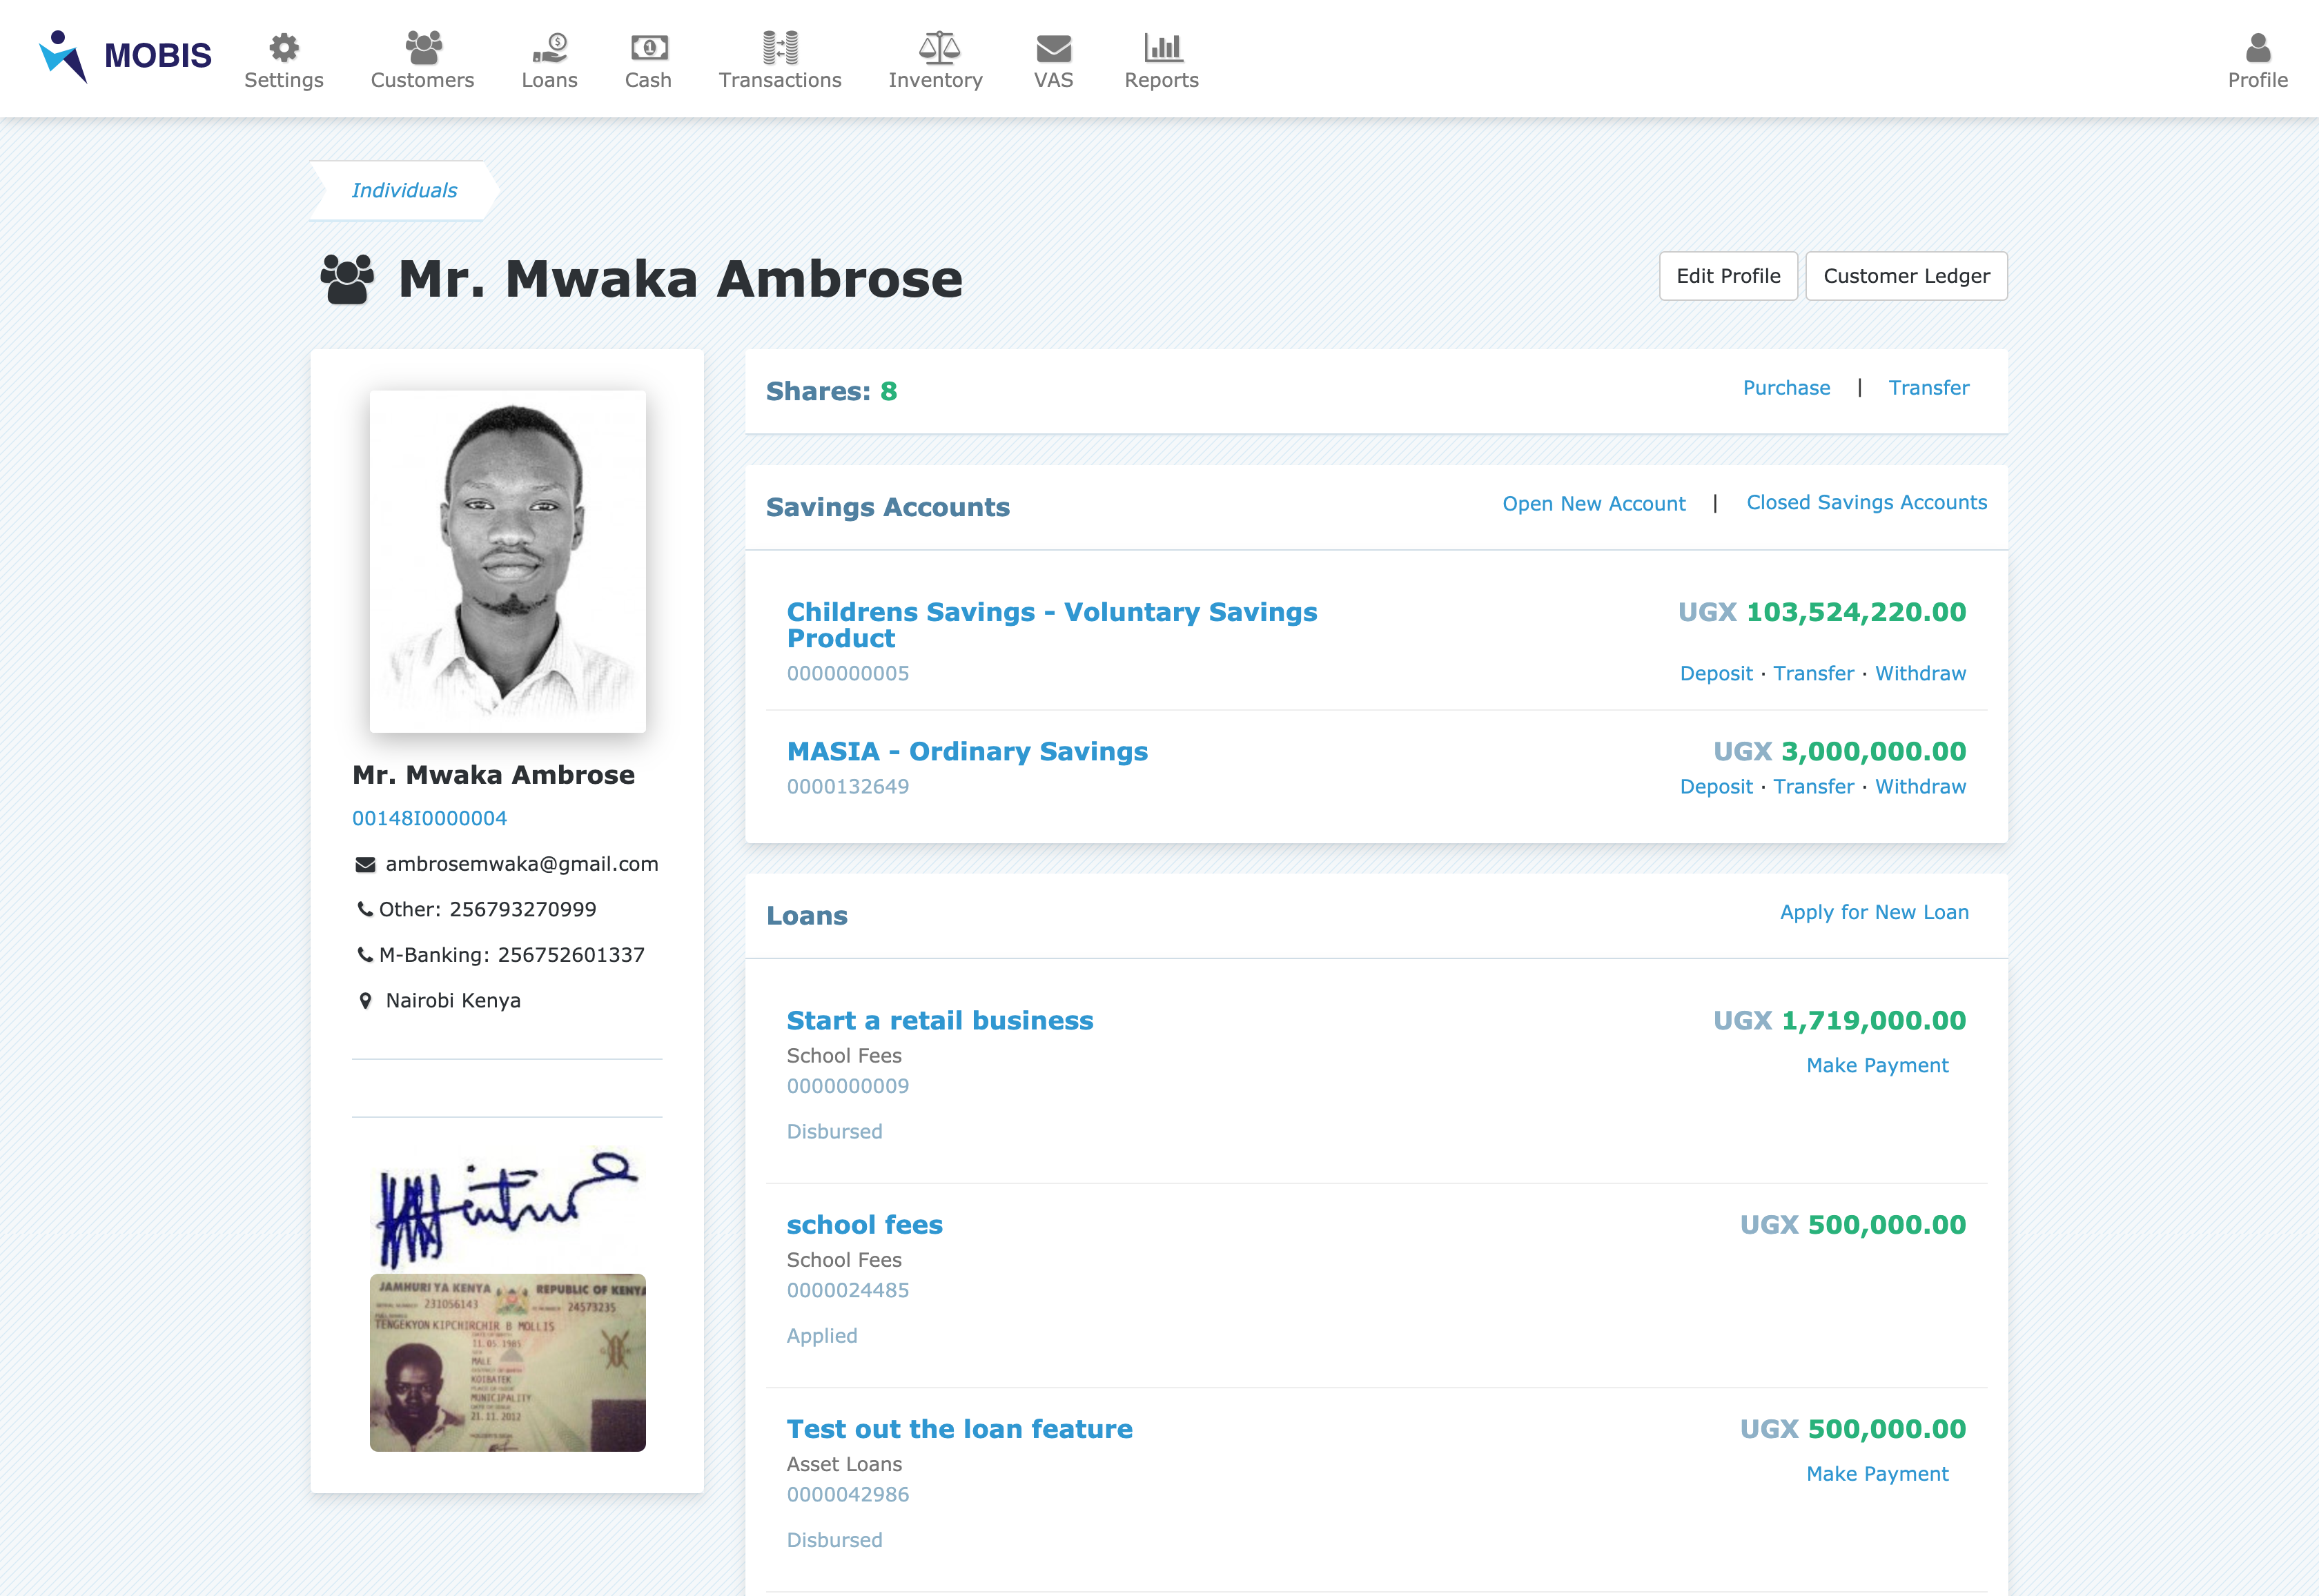Open the Transactions icon
Screen dimensions: 2319x1596
tap(780, 45)
